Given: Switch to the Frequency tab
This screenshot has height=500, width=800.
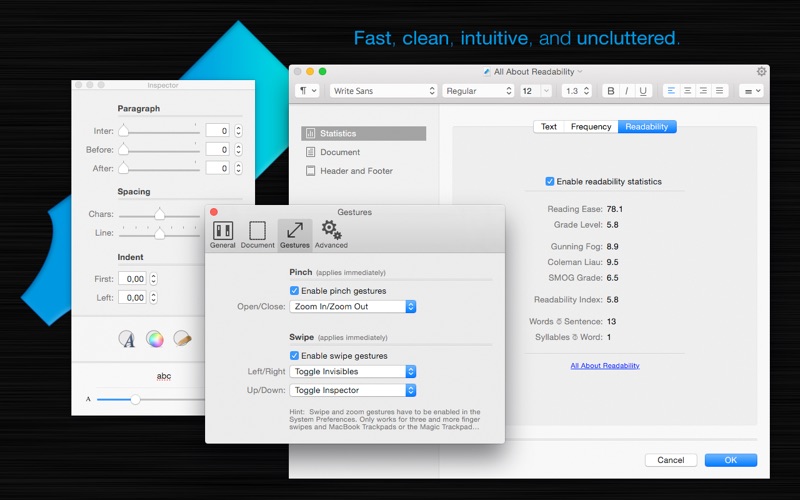Looking at the screenshot, I should pyautogui.click(x=590, y=127).
